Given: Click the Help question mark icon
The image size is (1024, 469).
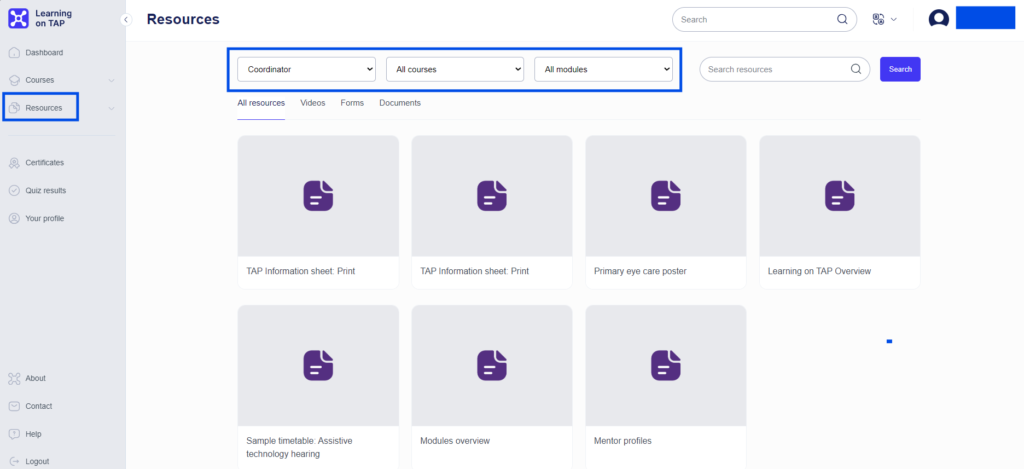Looking at the screenshot, I should coord(14,434).
